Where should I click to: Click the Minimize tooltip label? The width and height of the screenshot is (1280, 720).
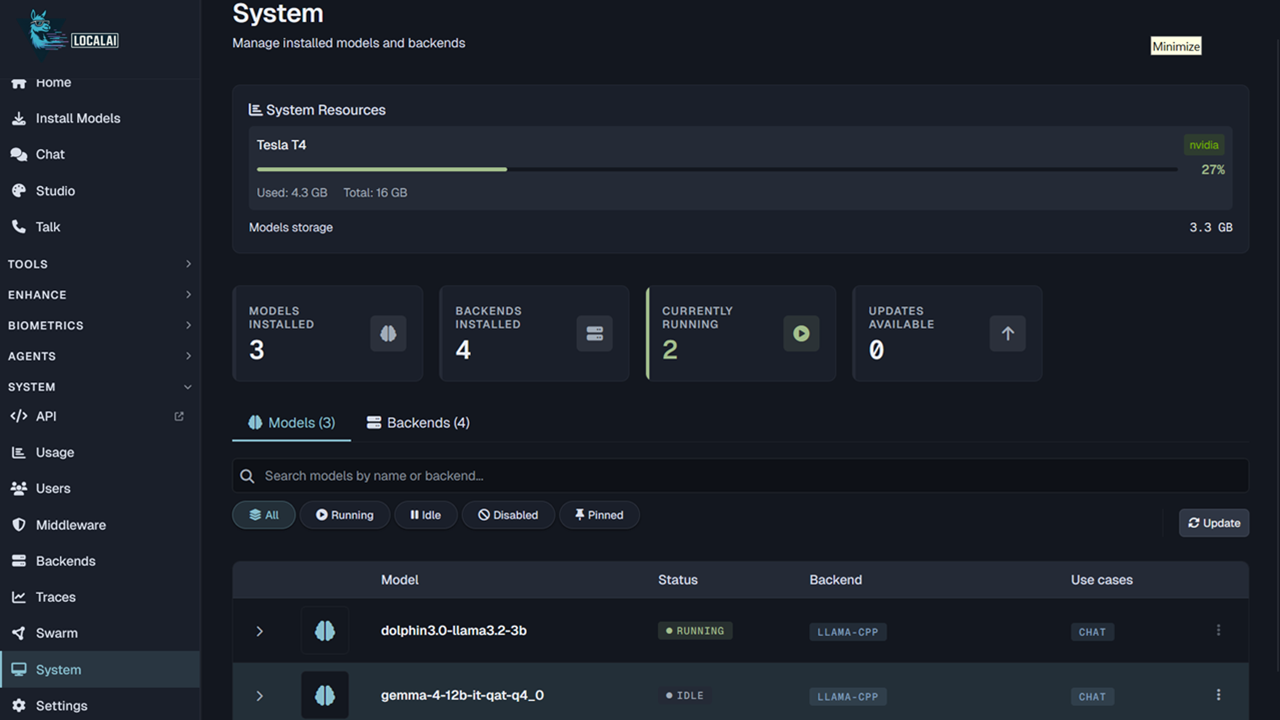point(1176,46)
